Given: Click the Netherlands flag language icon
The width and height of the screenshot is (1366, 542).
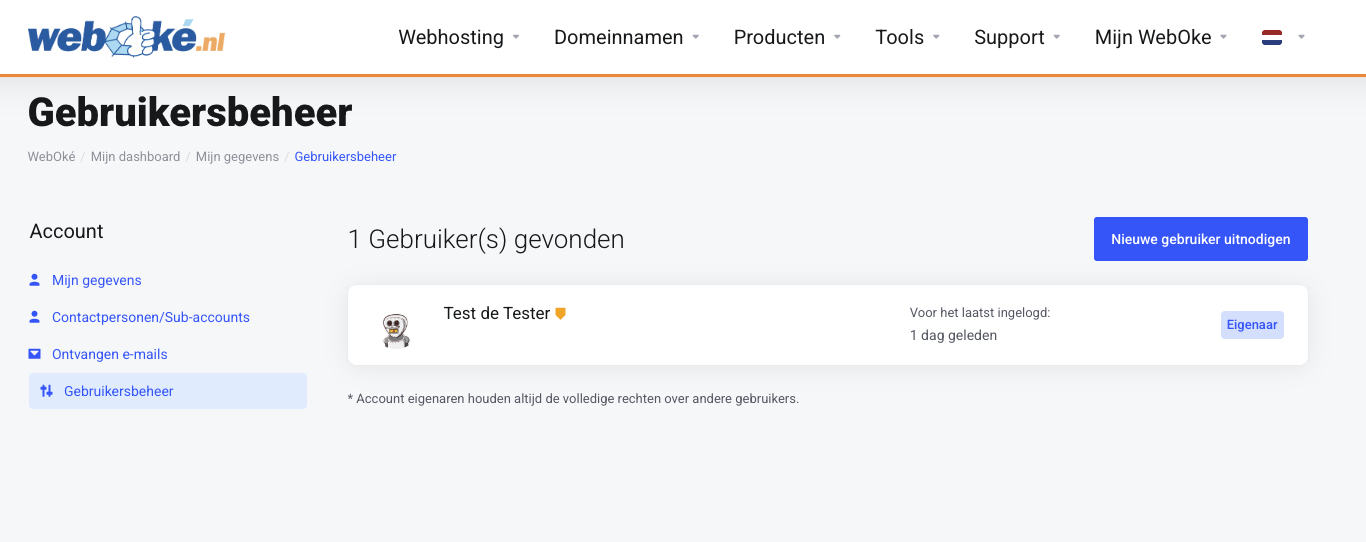Looking at the screenshot, I should [x=1272, y=38].
